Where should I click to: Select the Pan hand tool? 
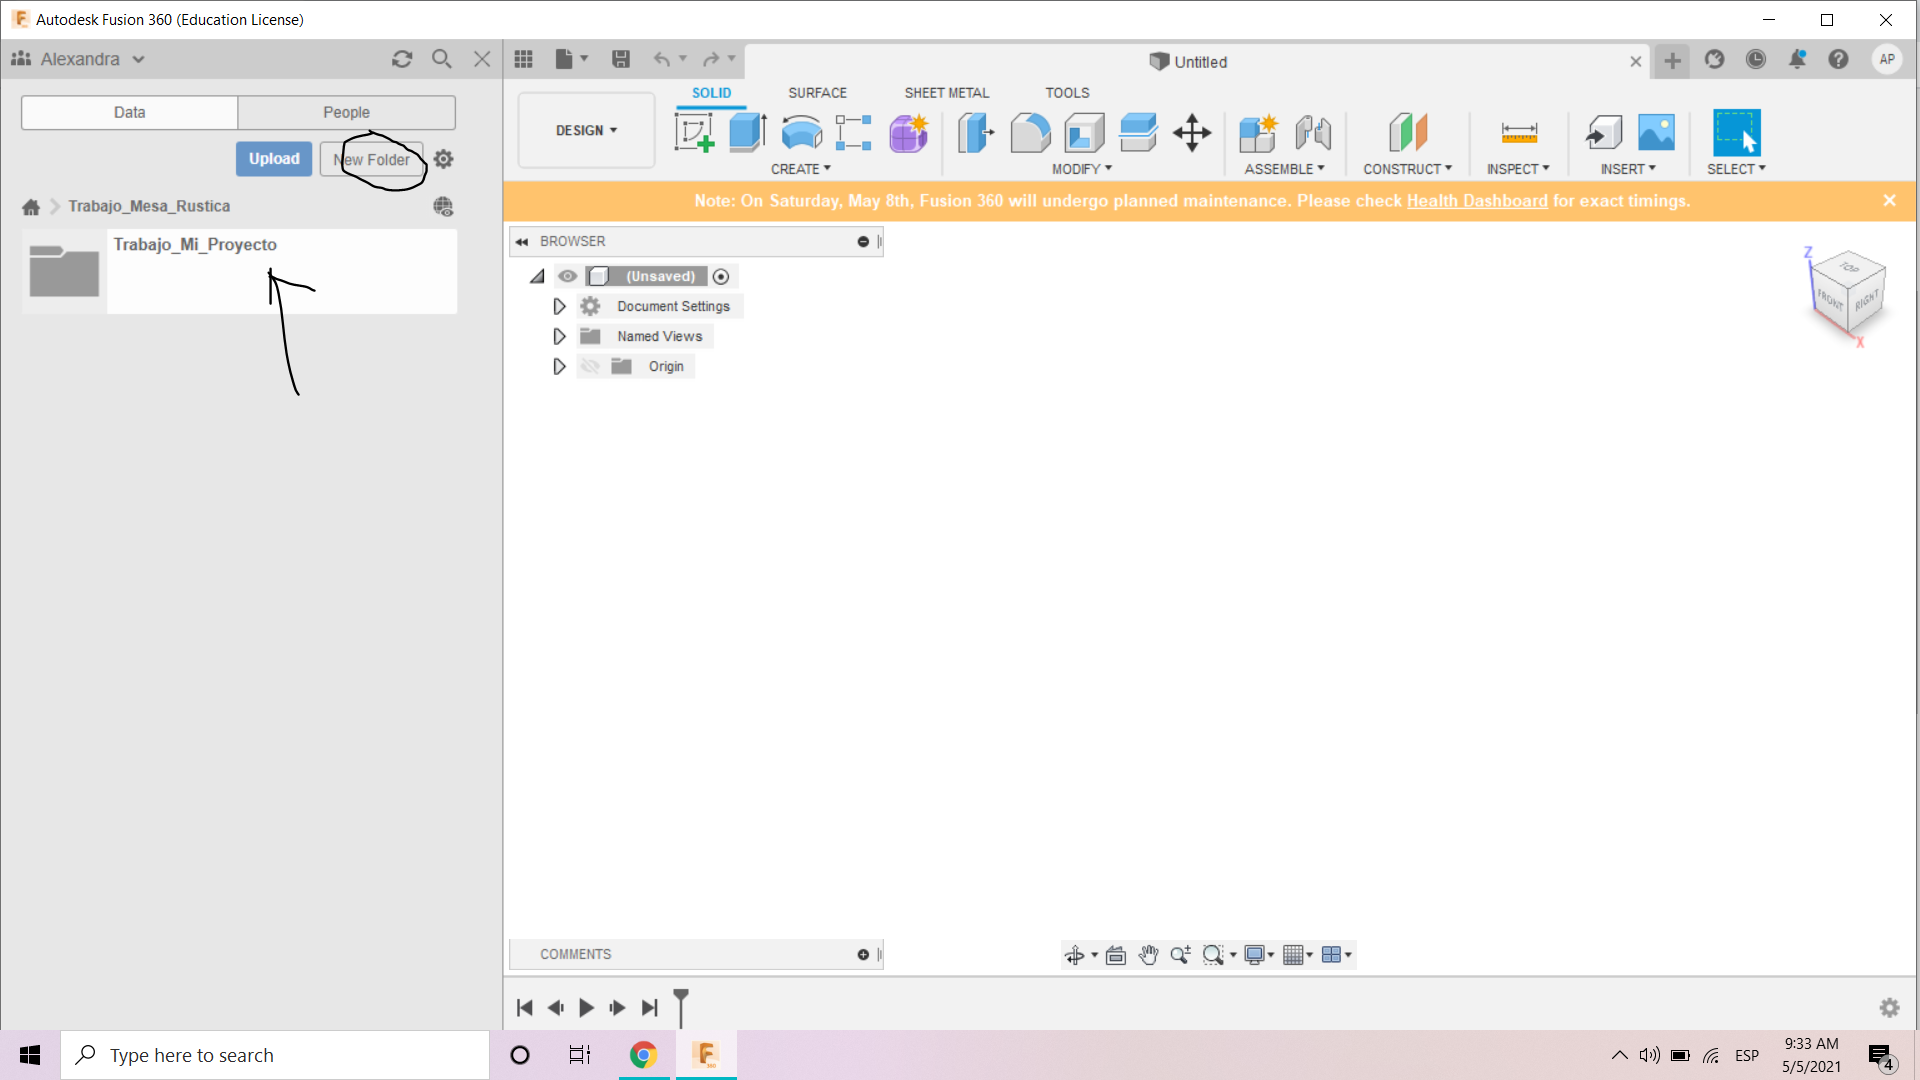[1148, 955]
